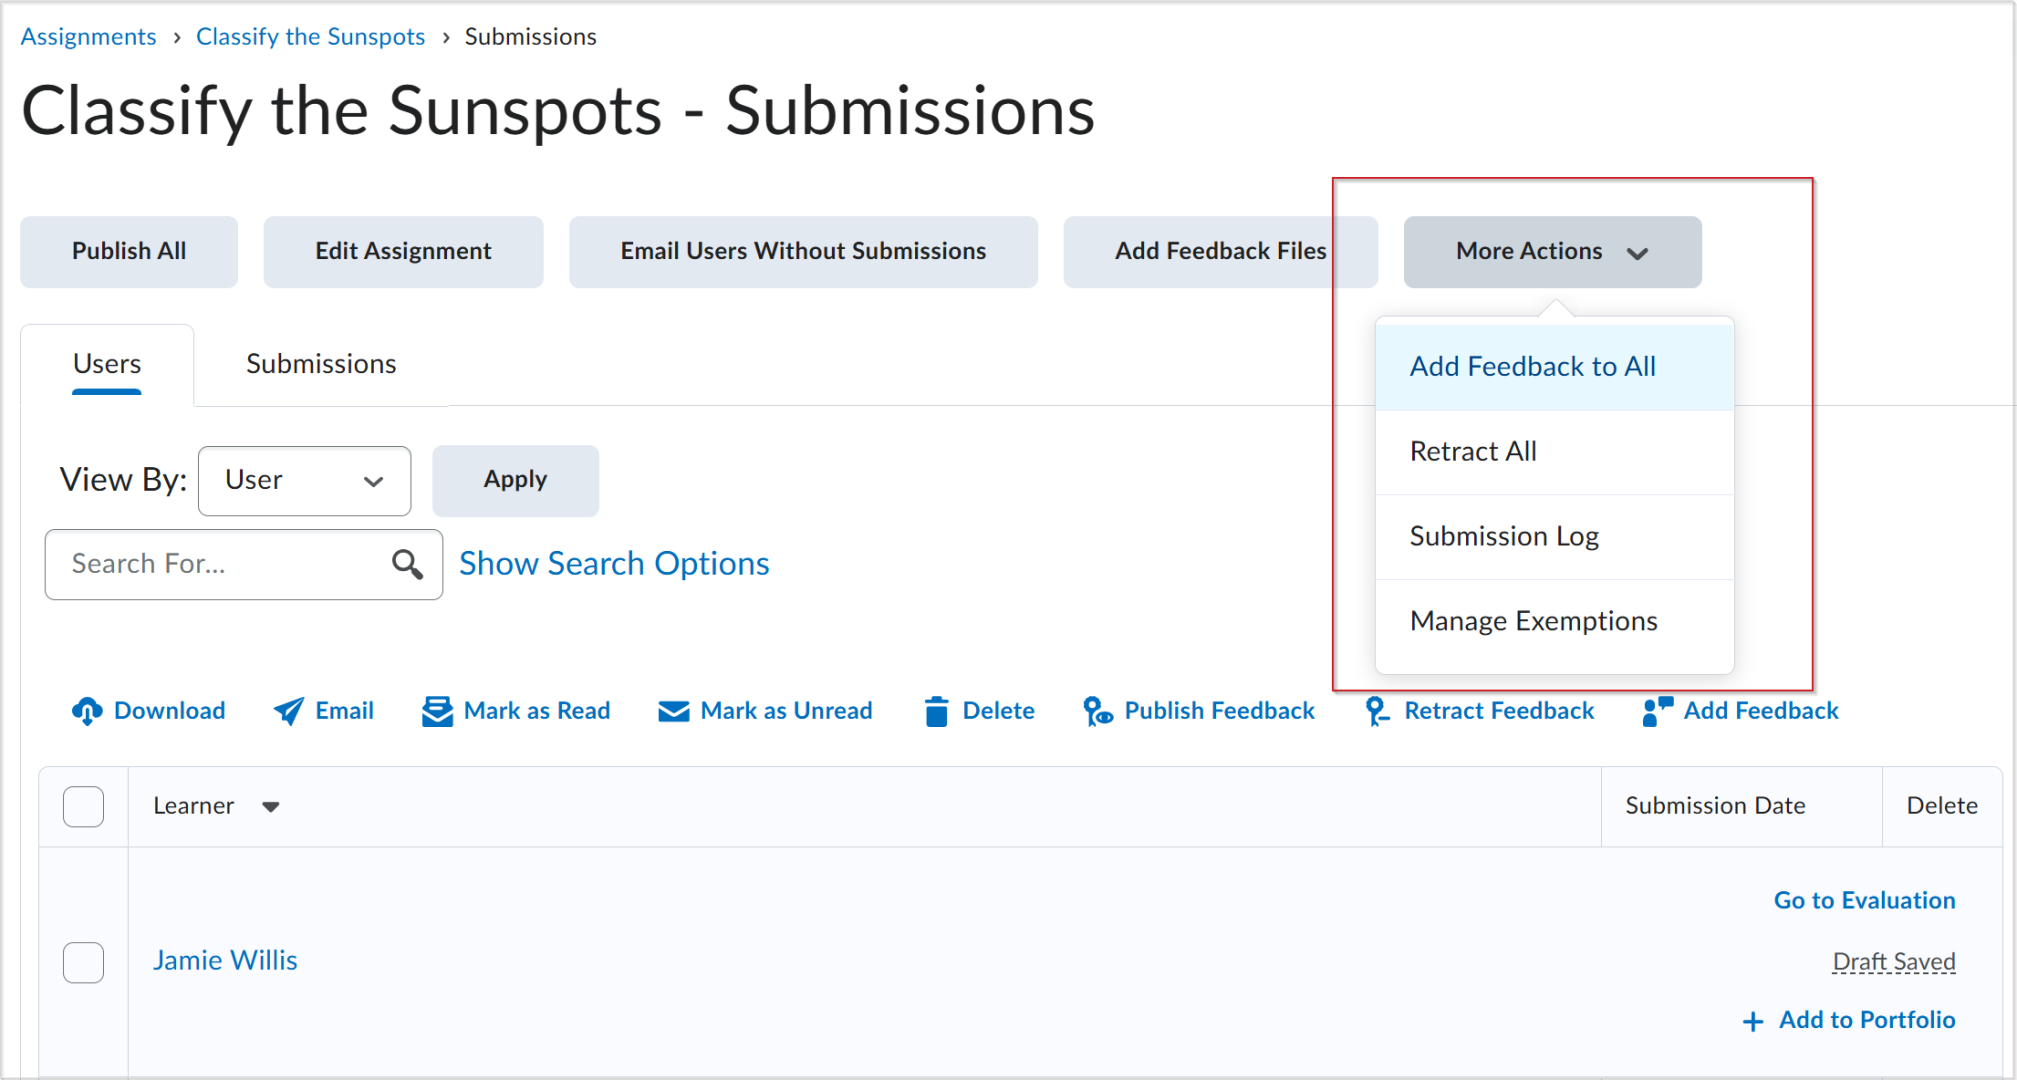Open Go to Evaluation for Jamie Willis
This screenshot has height=1080, width=2017.
1864,900
